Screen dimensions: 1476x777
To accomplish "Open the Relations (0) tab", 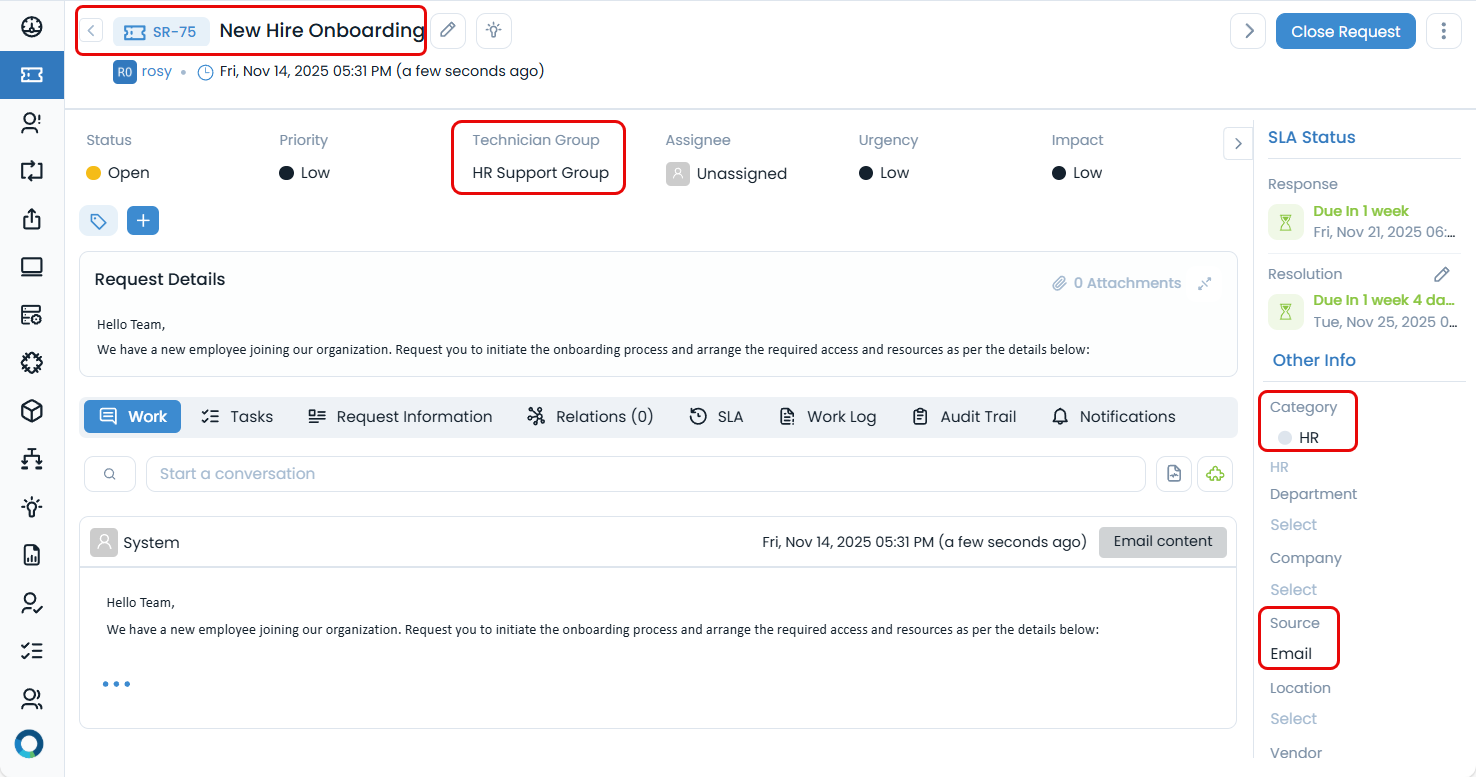I will tap(590, 417).
